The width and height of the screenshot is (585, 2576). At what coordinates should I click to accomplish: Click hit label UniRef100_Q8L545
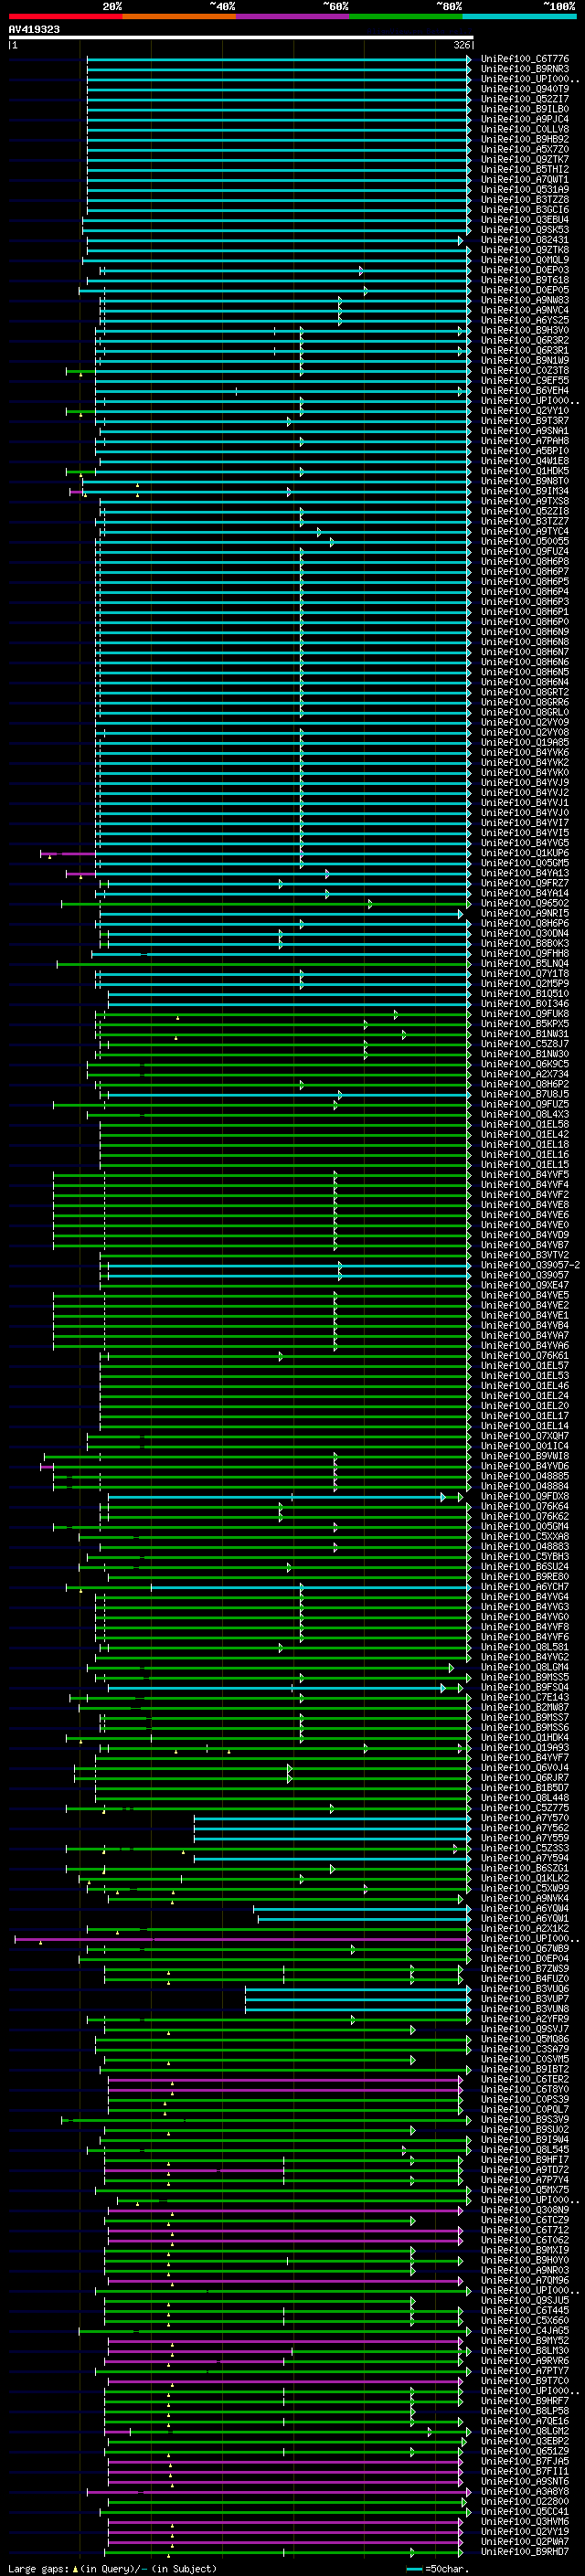(x=525, y=2150)
